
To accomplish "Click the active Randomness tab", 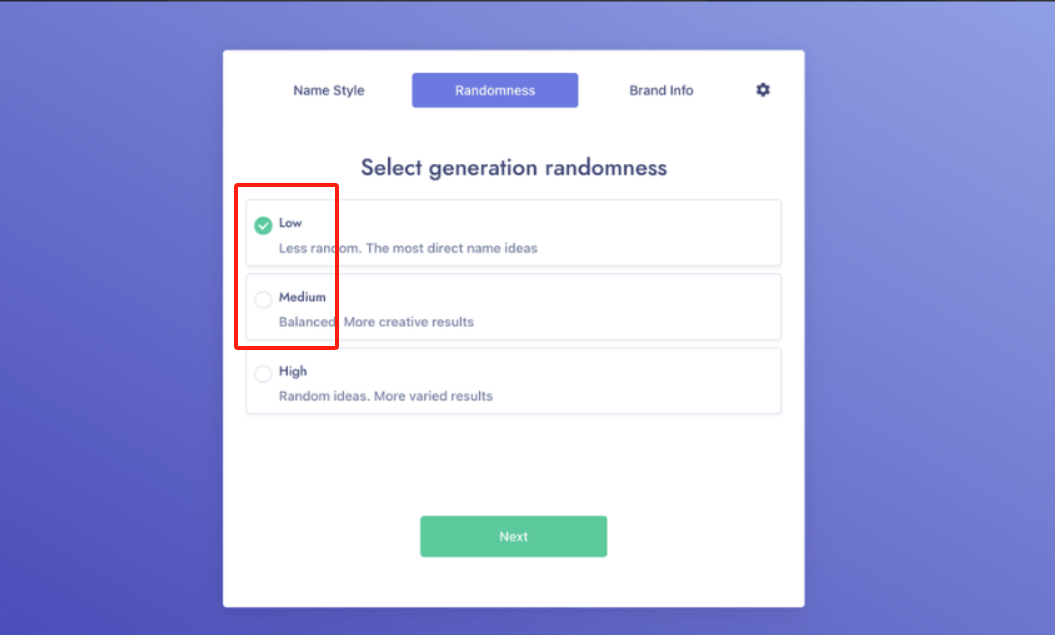I will (x=495, y=90).
